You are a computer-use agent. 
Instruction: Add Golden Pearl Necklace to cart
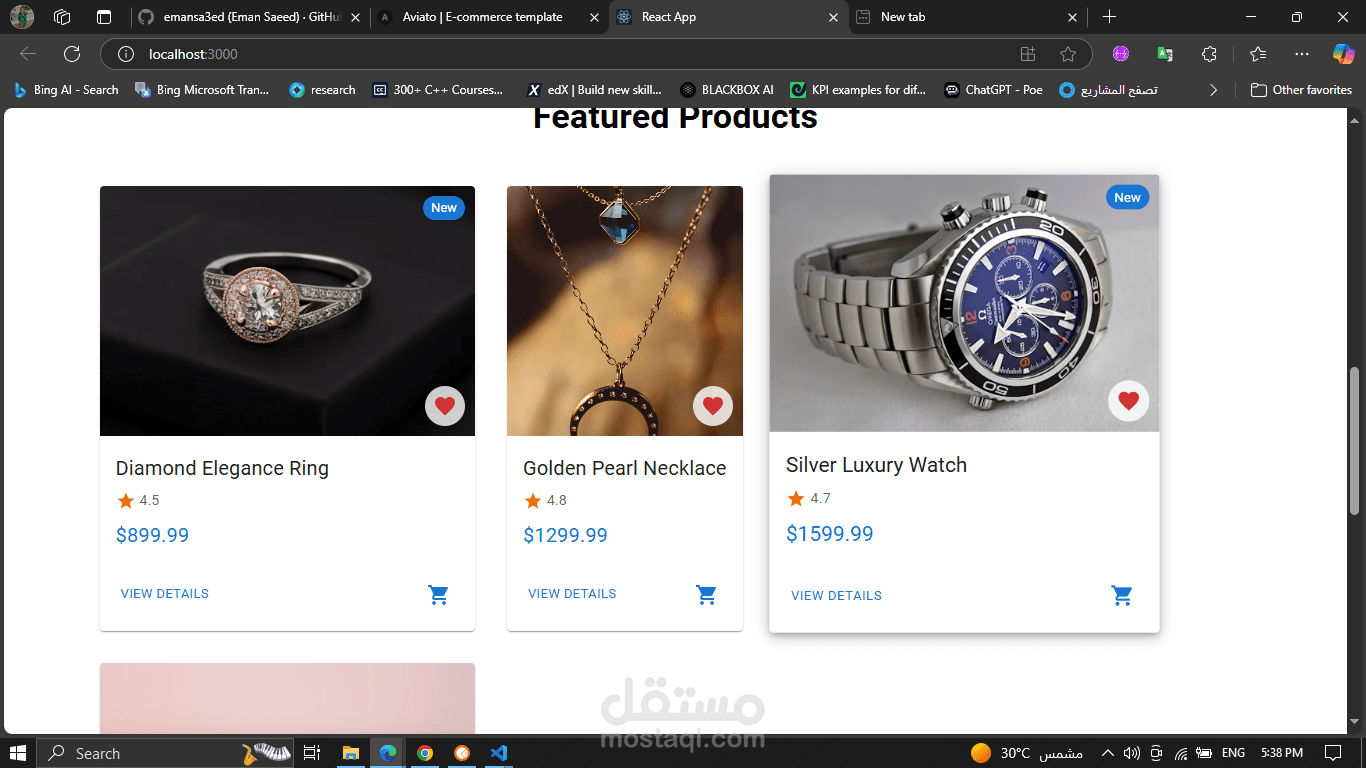[706, 595]
